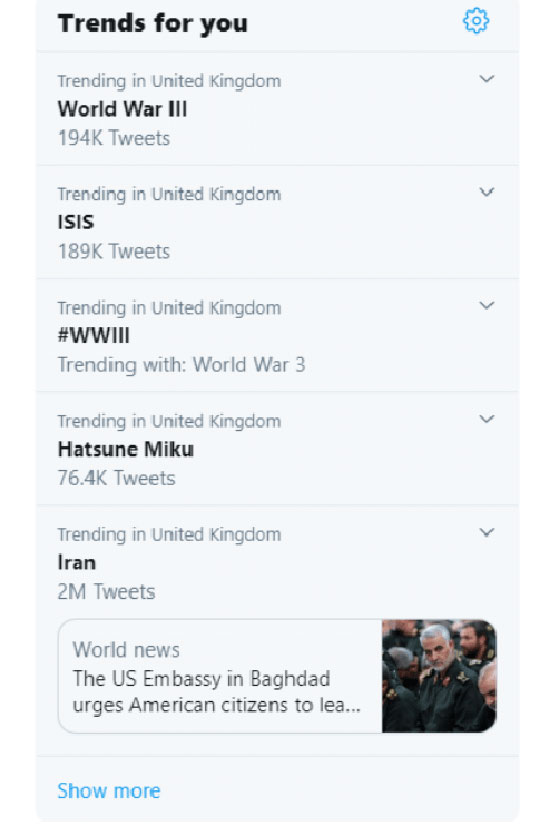560x825 pixels.
Task: Open the Iran trending topic title
Action: [x=77, y=562]
